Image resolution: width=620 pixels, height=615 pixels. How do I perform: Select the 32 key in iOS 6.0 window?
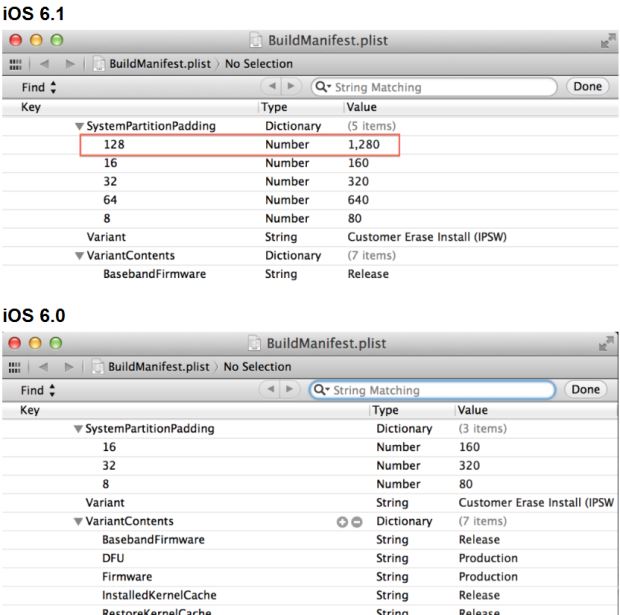[x=109, y=466]
